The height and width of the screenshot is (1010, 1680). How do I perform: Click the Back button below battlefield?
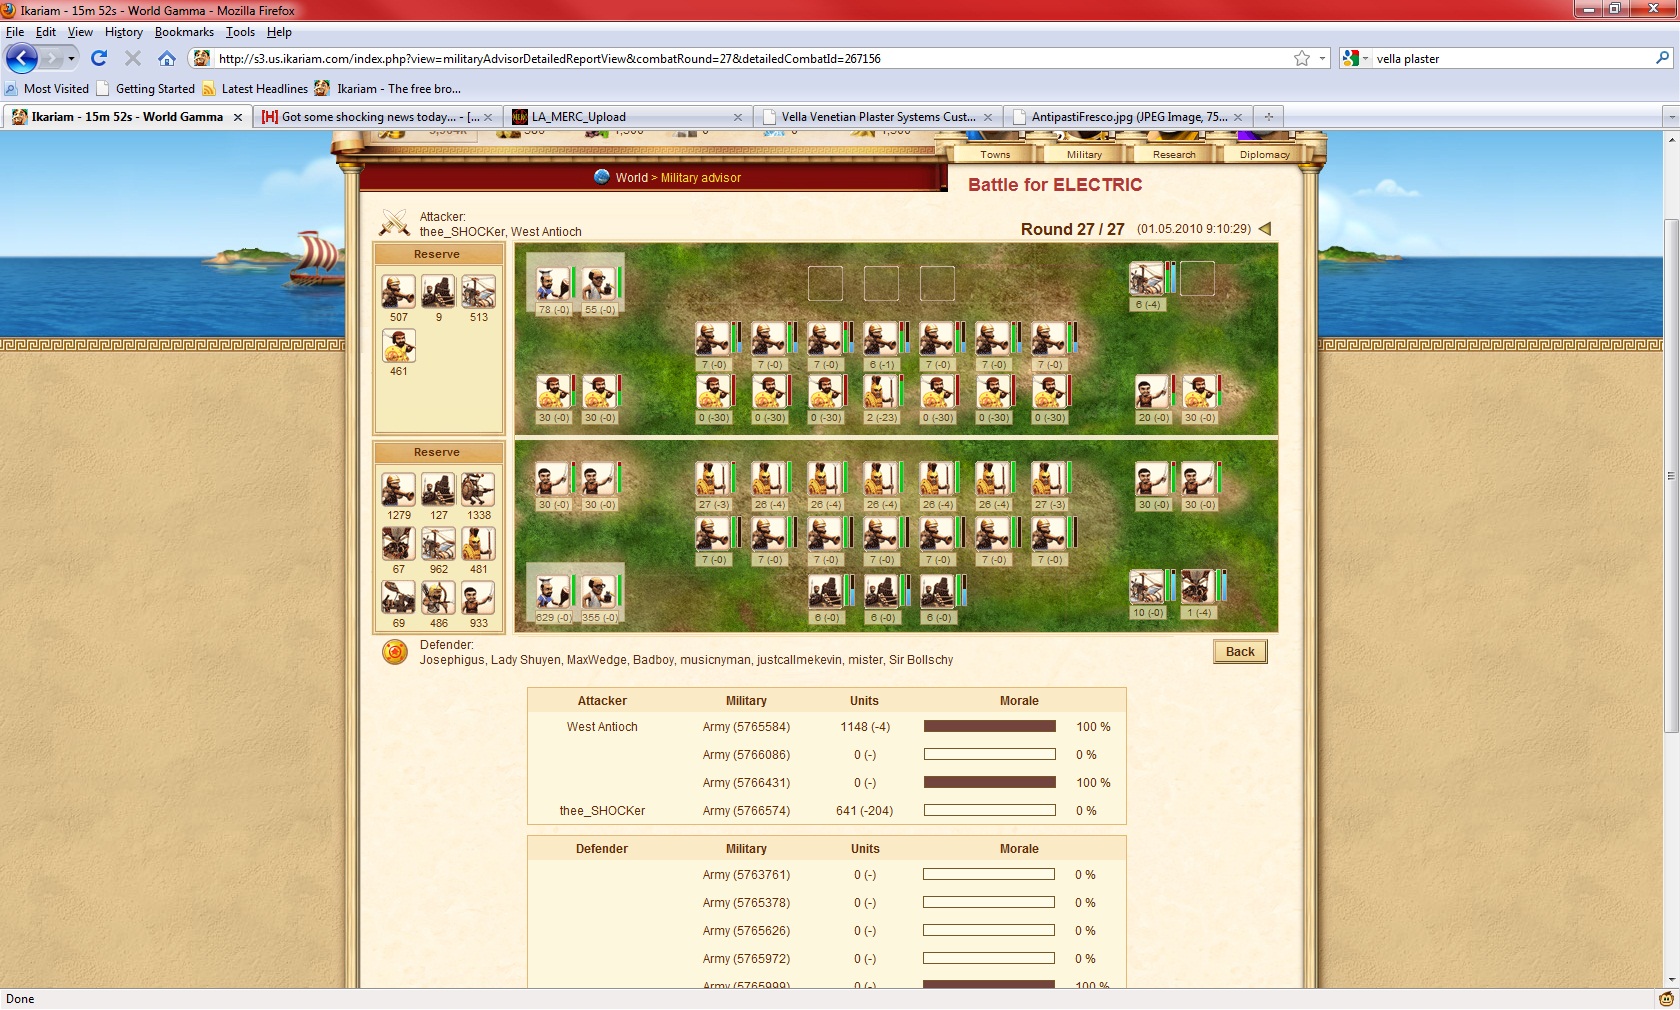(x=1240, y=652)
